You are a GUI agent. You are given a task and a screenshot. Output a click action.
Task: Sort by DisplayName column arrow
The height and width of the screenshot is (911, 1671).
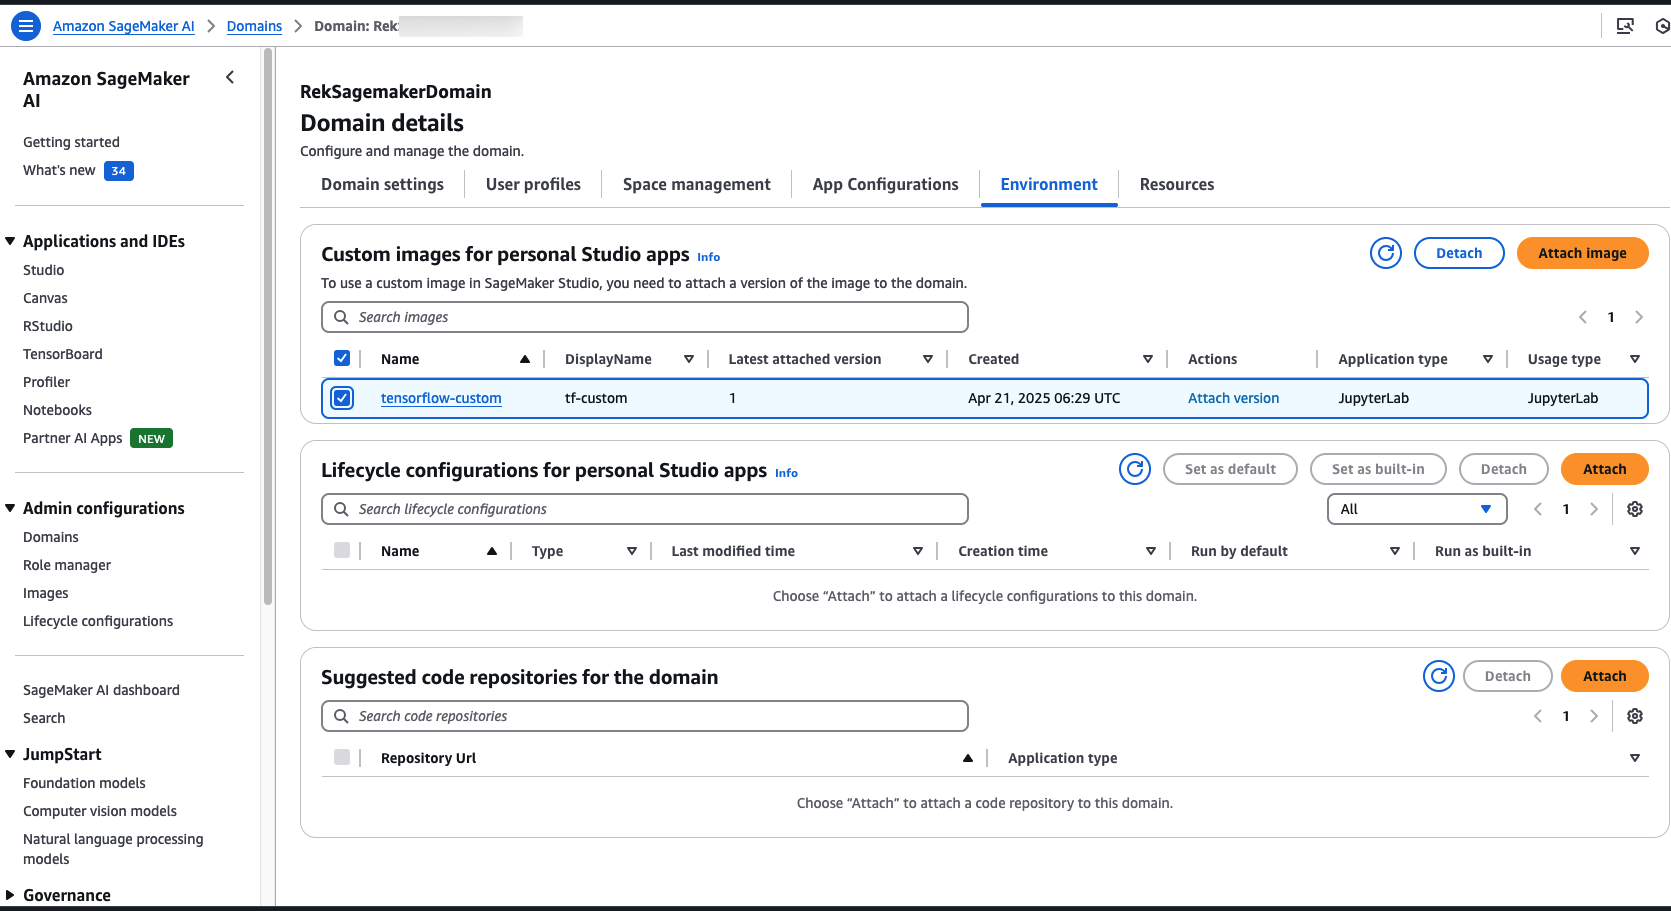coord(689,359)
